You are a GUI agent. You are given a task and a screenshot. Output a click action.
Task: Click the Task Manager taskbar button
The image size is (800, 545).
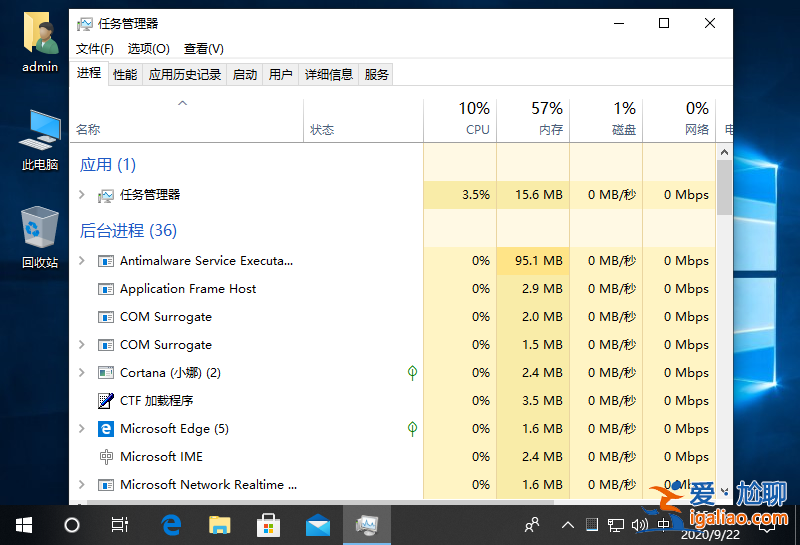(x=367, y=525)
